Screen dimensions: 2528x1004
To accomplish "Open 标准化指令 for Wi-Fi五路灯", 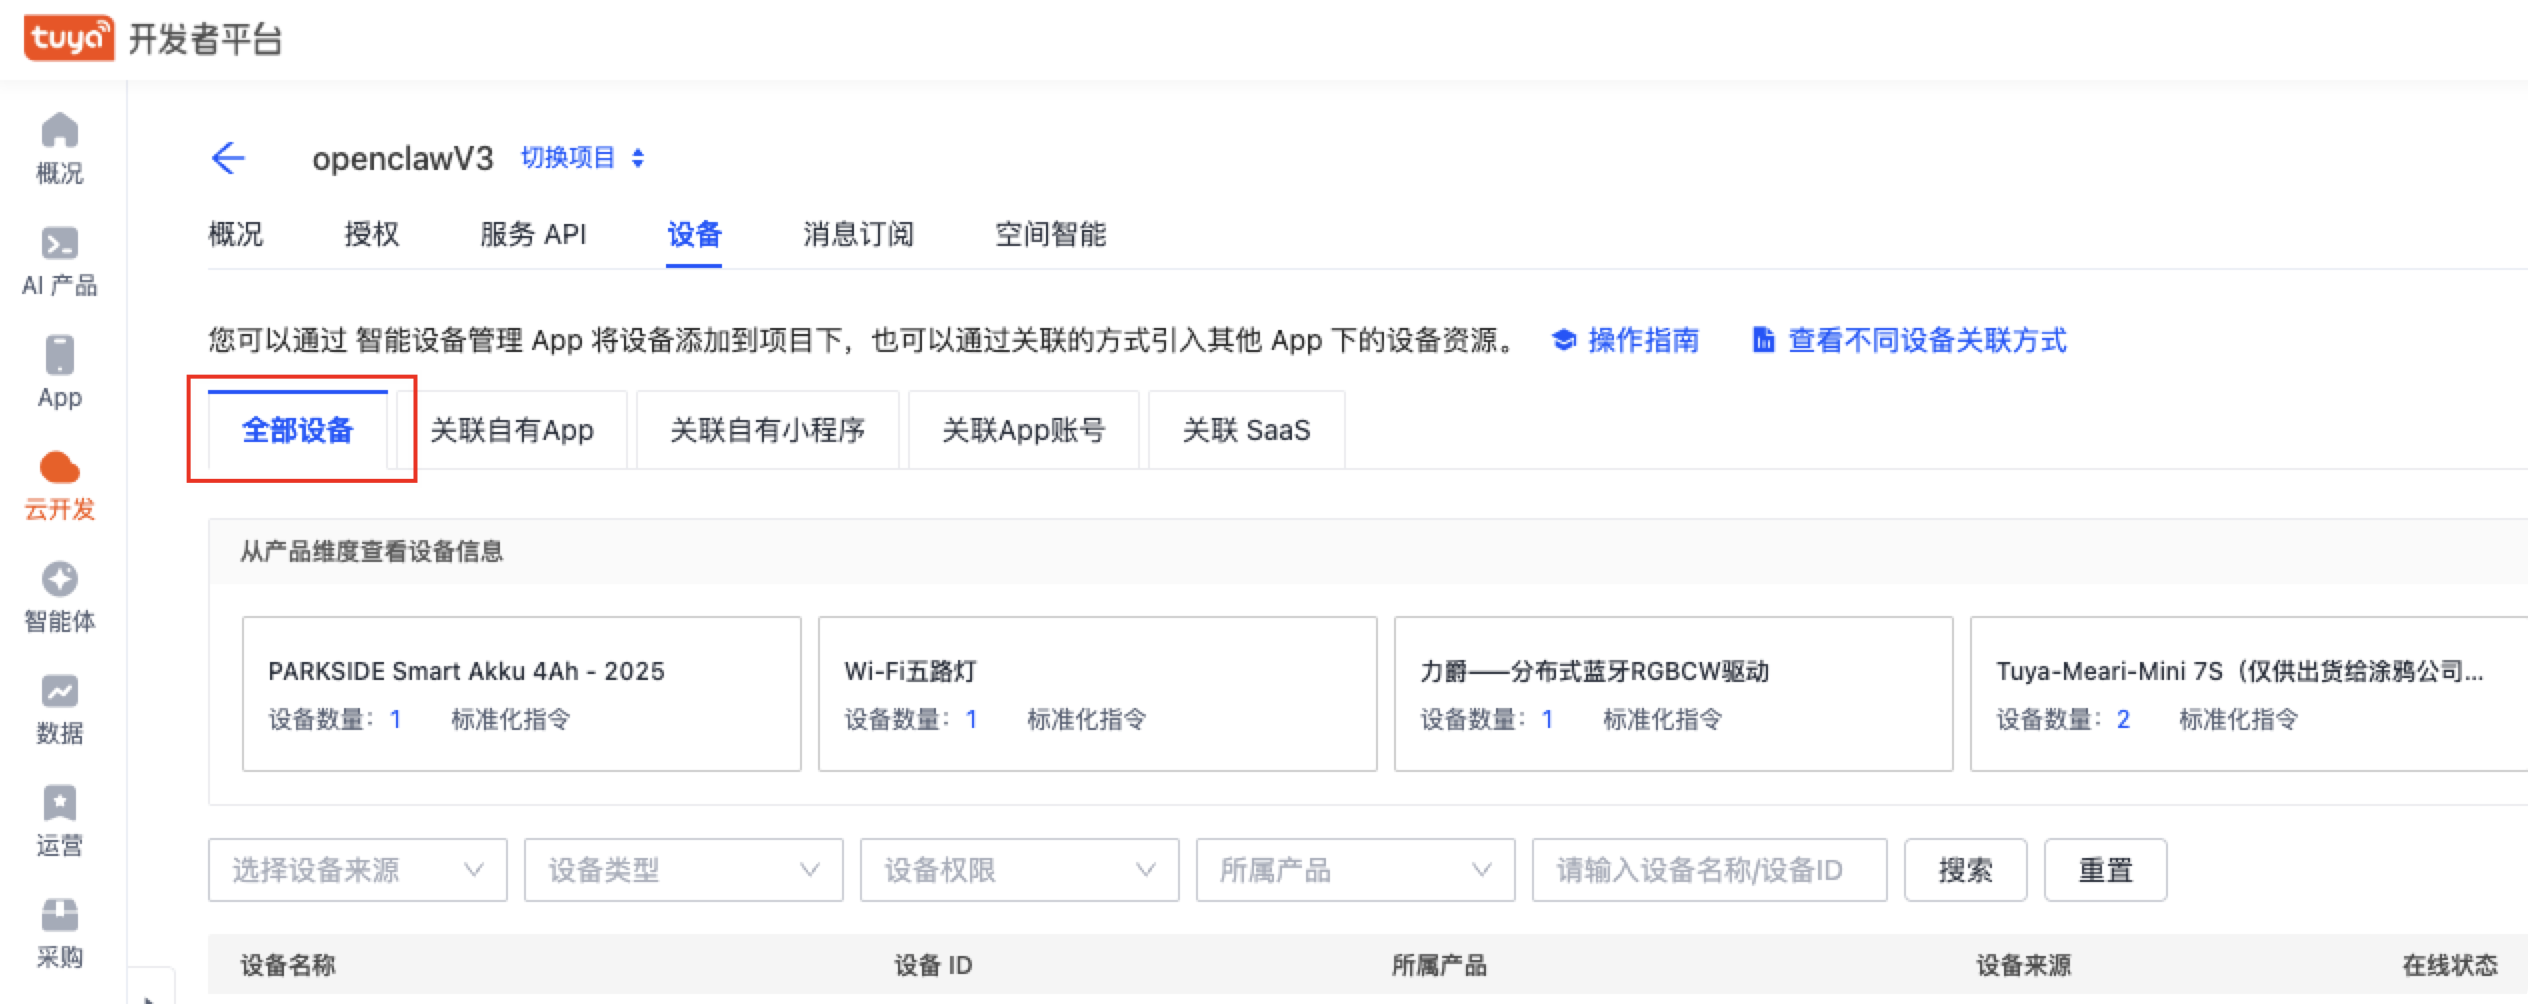I will pos(1087,719).
